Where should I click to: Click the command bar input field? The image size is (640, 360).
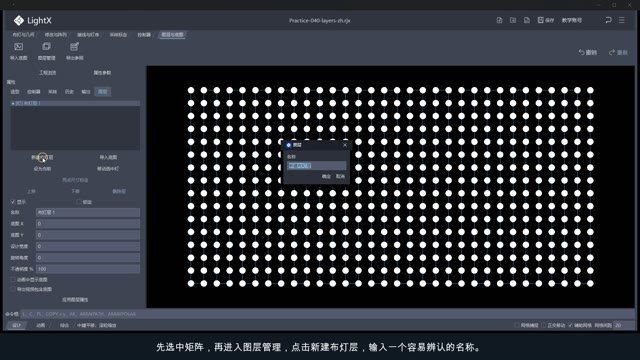coord(327,314)
